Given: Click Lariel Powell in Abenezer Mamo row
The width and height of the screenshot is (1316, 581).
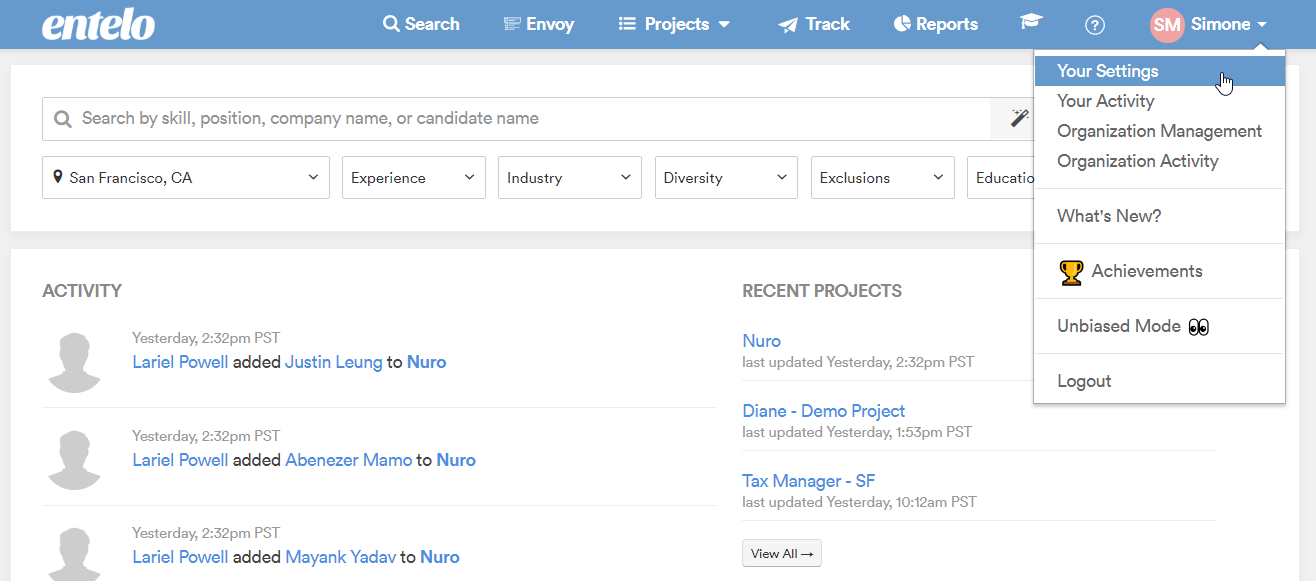Looking at the screenshot, I should point(180,460).
